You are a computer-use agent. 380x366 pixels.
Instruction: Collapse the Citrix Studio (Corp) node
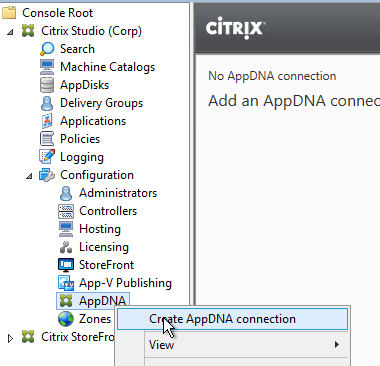click(10, 32)
